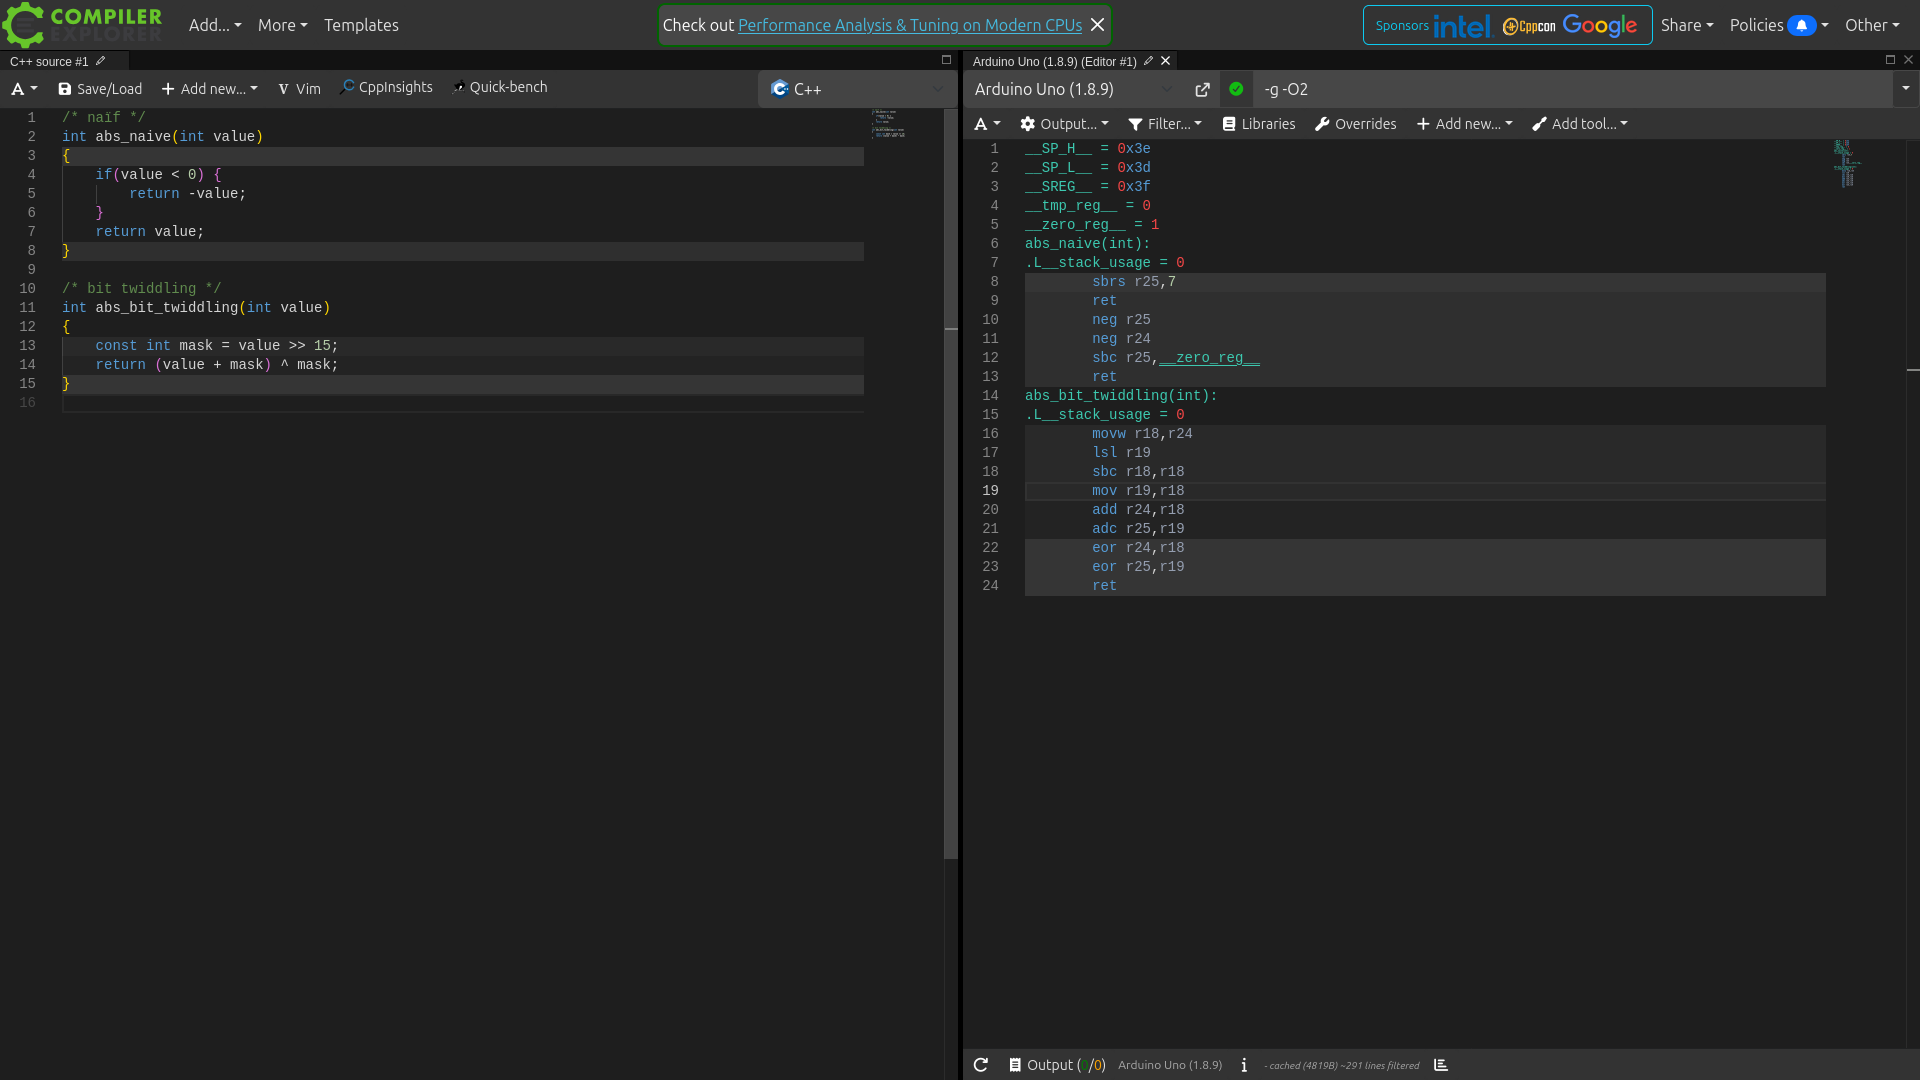Image resolution: width=1920 pixels, height=1080 pixels.
Task: Toggle Vim mode
Action: [x=299, y=89]
